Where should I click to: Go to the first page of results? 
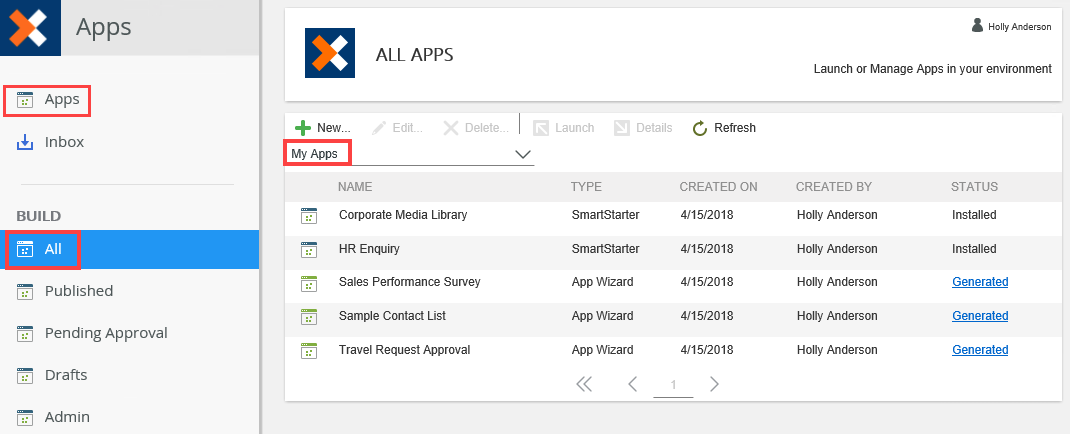click(584, 384)
